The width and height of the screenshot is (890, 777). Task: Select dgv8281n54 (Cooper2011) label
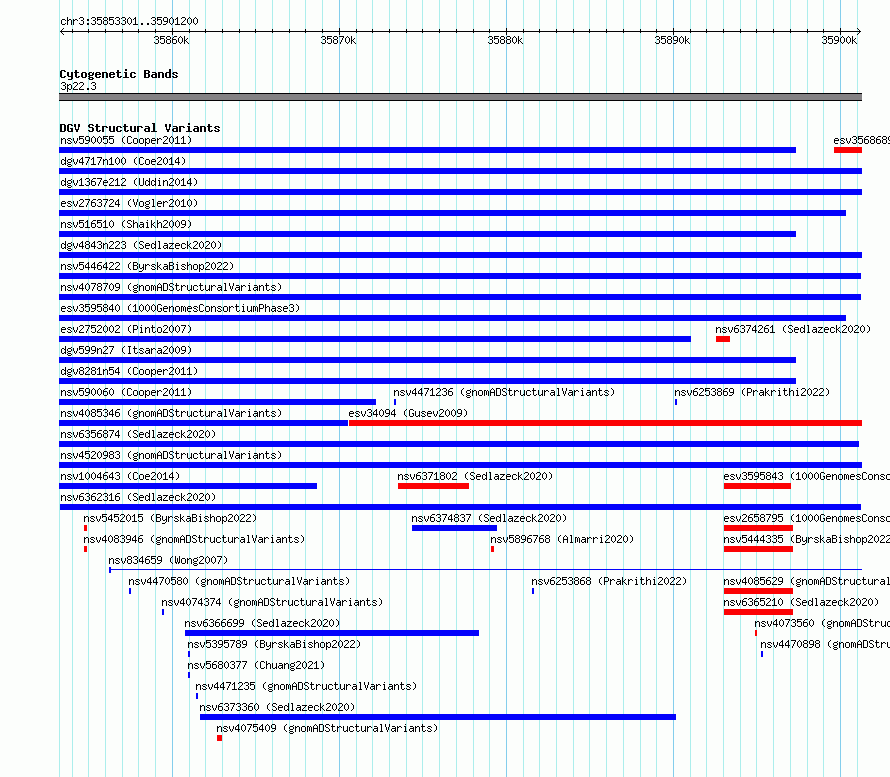coord(129,371)
